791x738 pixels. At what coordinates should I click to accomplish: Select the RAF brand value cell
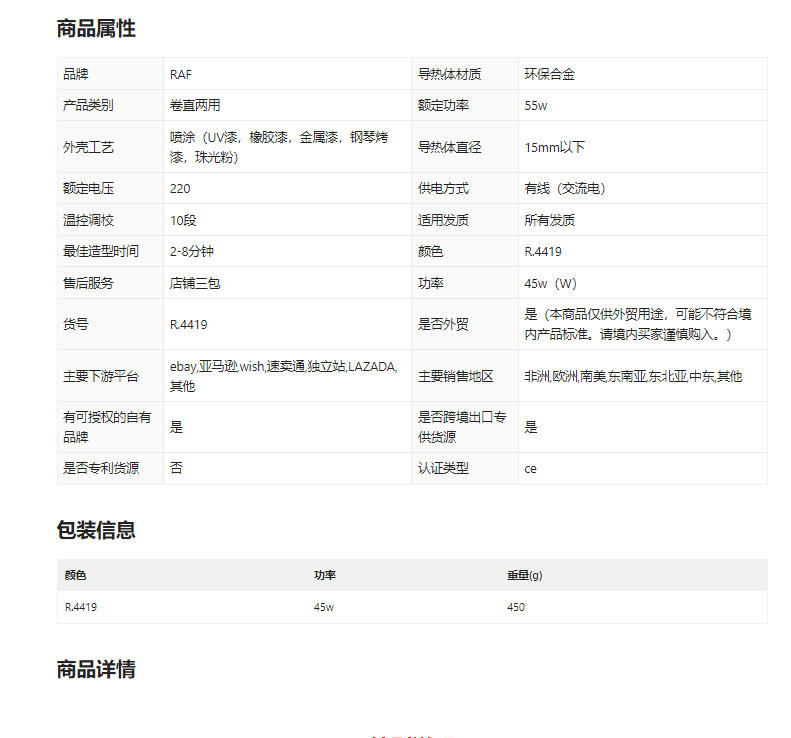coord(181,74)
